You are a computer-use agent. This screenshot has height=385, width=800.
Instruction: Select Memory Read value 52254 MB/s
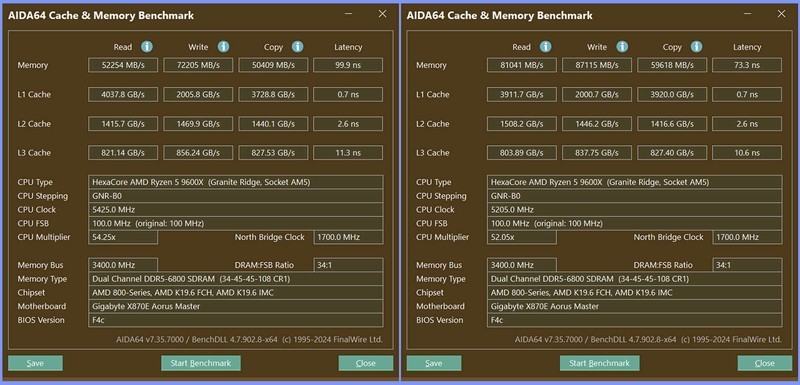point(123,65)
